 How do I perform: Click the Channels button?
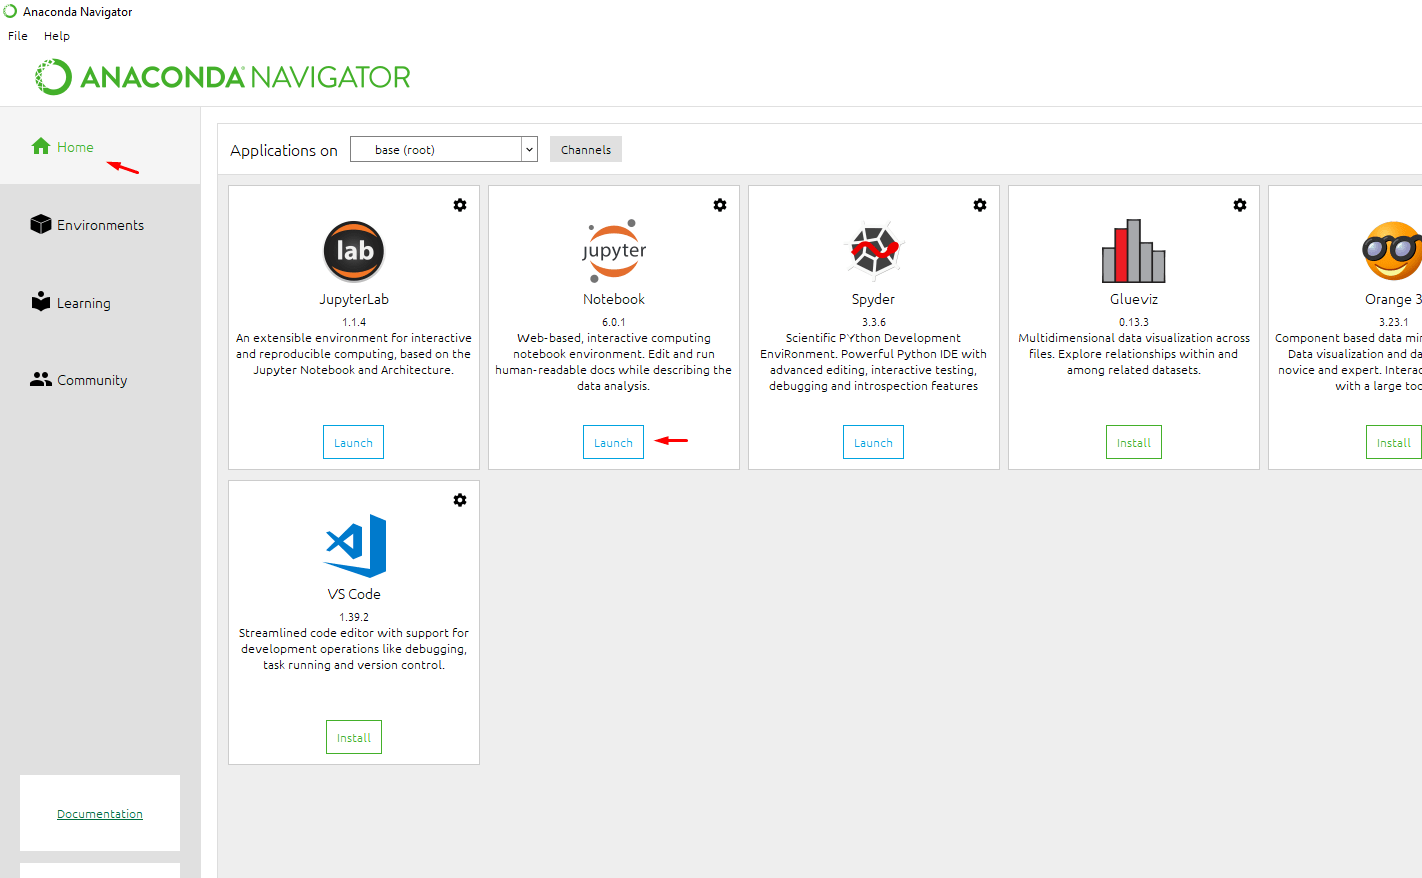coord(586,149)
